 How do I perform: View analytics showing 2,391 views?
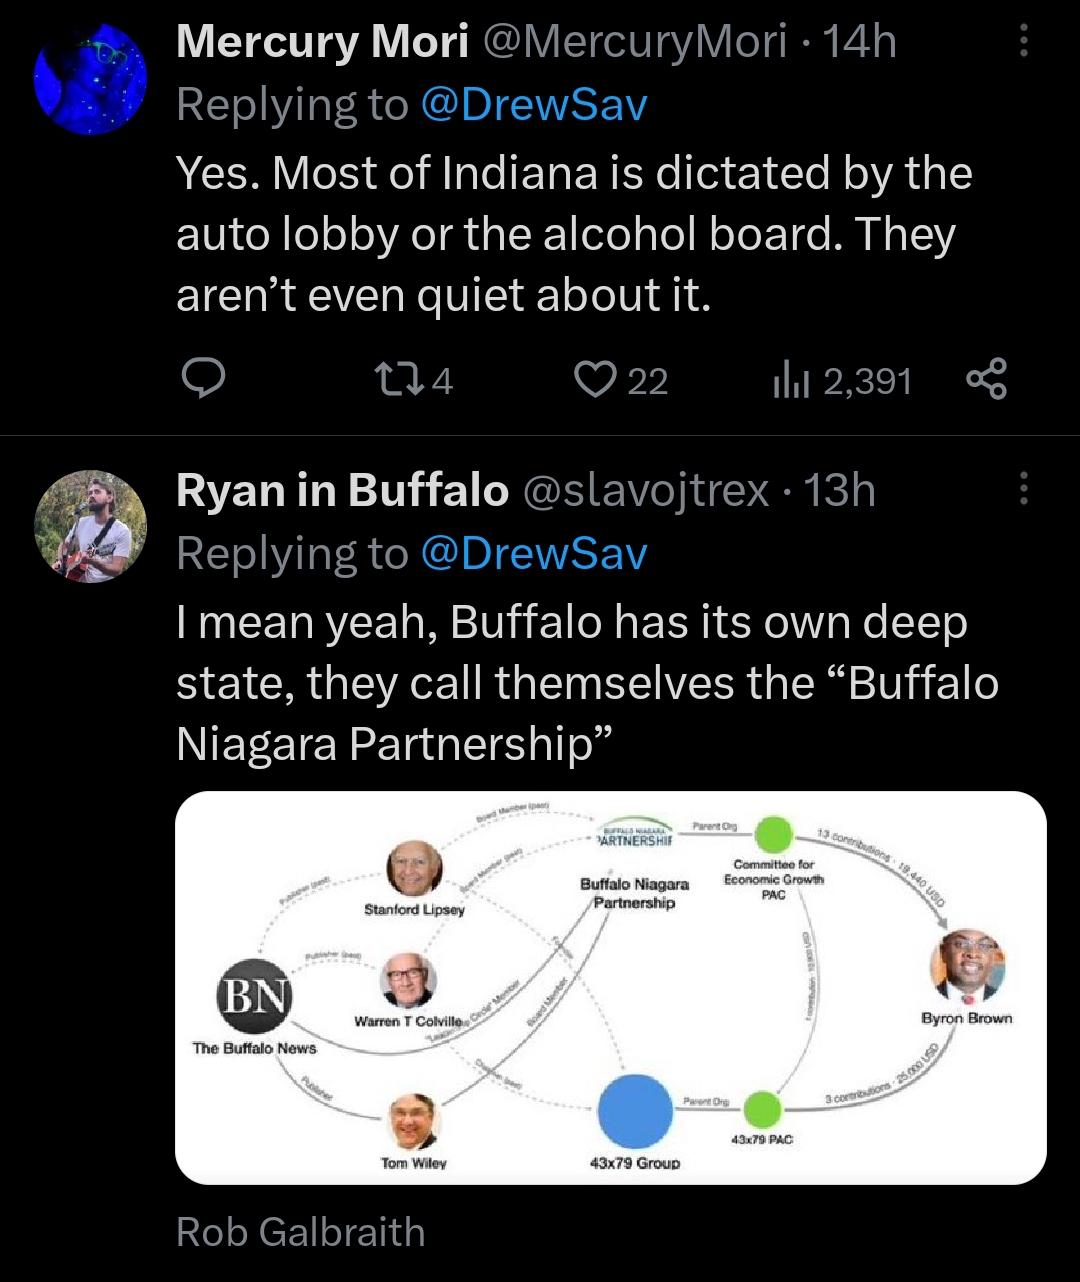788,380
